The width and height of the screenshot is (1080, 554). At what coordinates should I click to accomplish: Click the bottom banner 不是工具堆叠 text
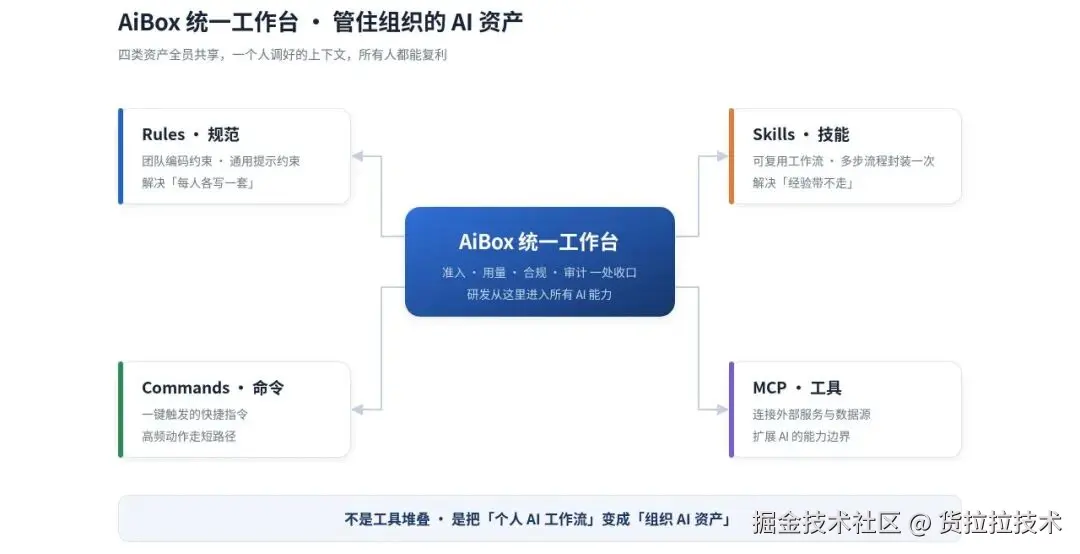[x=537, y=520]
